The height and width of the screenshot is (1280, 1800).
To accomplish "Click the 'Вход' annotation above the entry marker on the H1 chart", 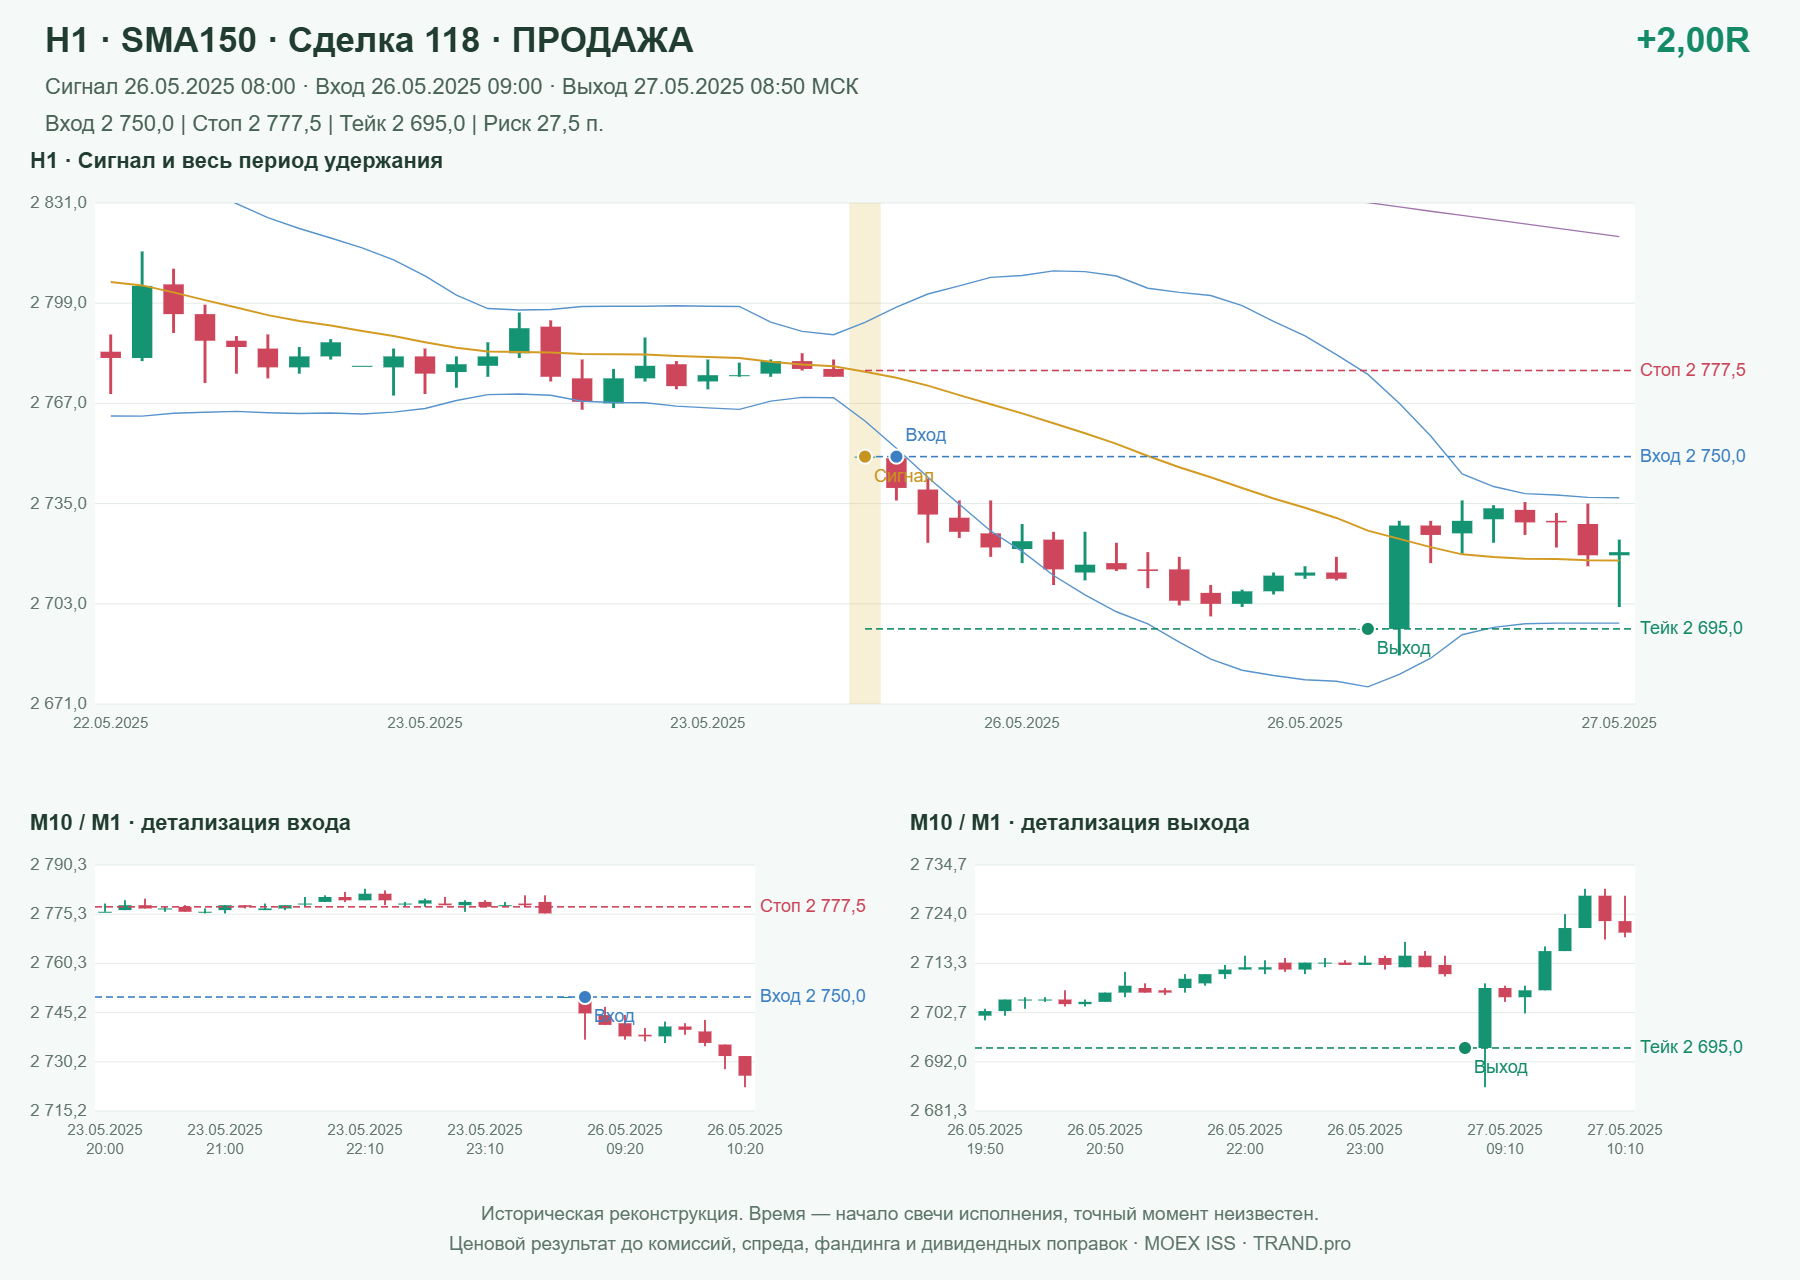I will click(925, 435).
